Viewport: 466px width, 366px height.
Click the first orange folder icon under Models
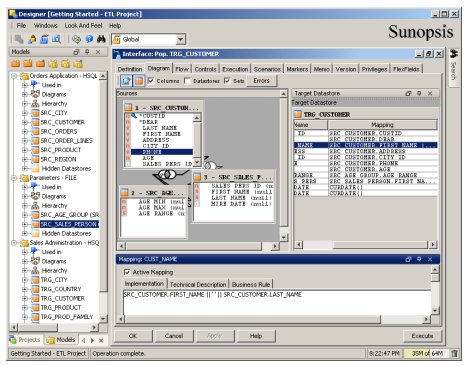pos(16,63)
